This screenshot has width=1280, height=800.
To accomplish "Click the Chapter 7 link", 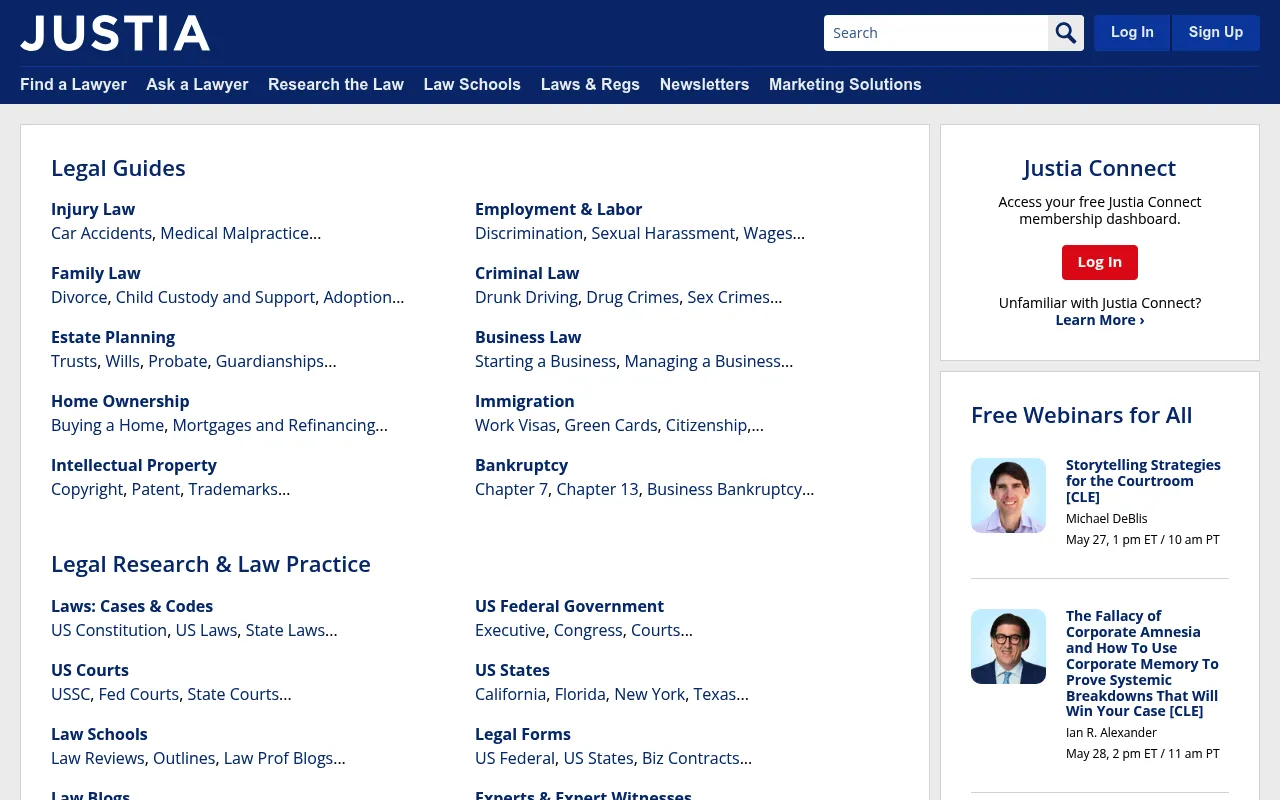I will (x=512, y=489).
